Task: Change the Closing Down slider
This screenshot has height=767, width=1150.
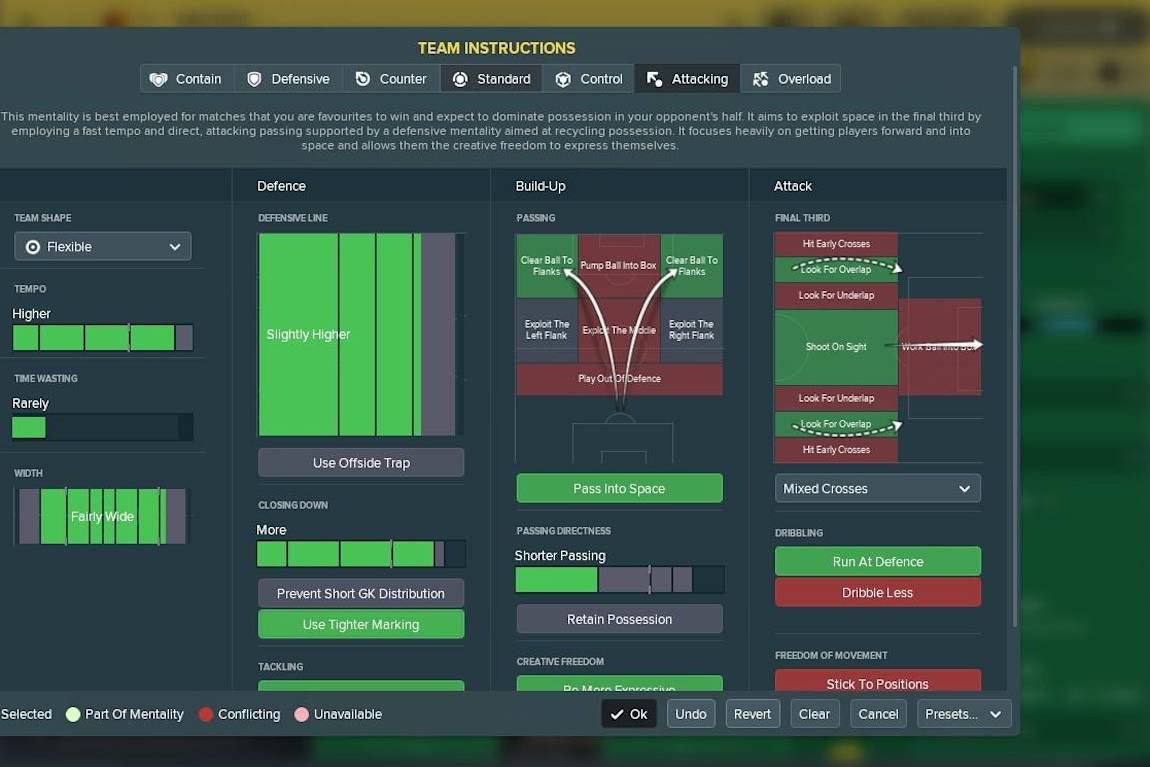Action: click(x=361, y=554)
